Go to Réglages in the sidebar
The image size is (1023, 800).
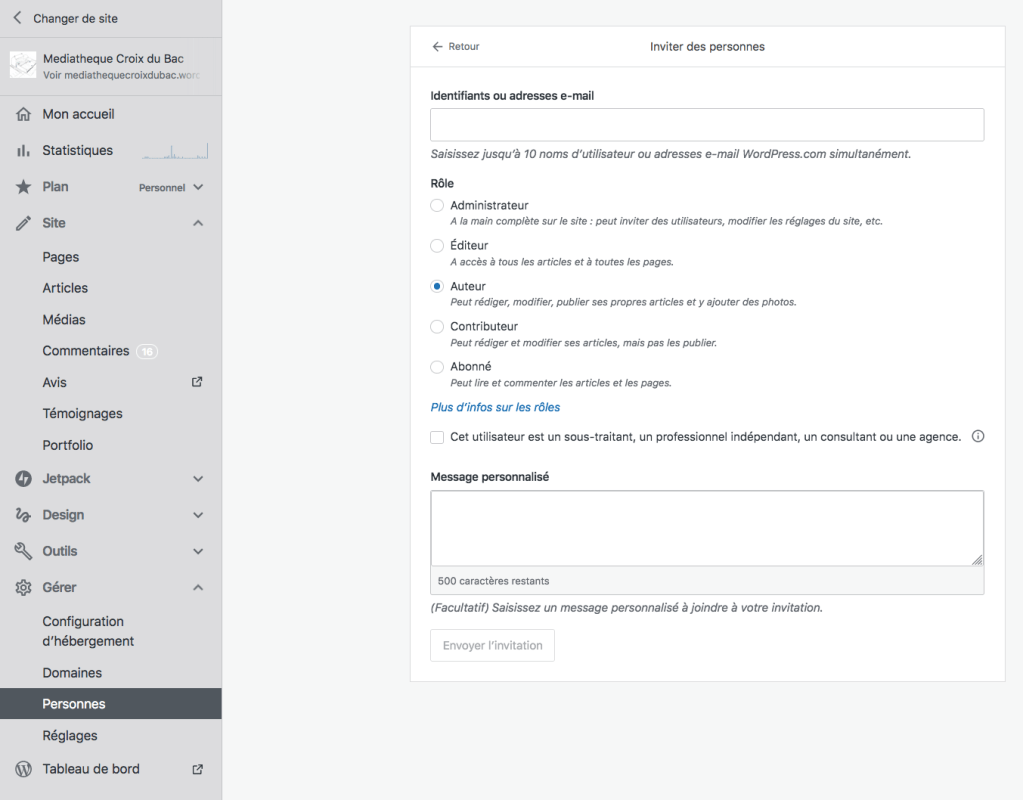coord(70,736)
